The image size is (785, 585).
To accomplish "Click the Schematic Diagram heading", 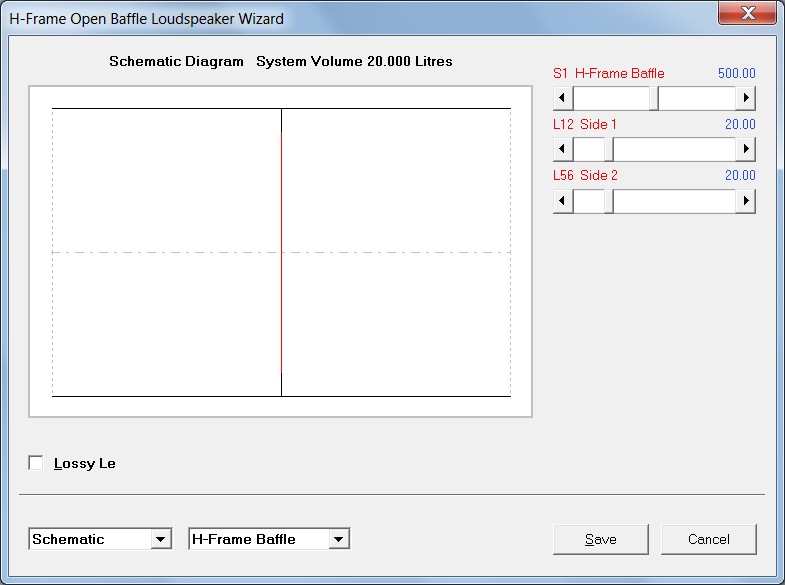I will click(x=176, y=62).
